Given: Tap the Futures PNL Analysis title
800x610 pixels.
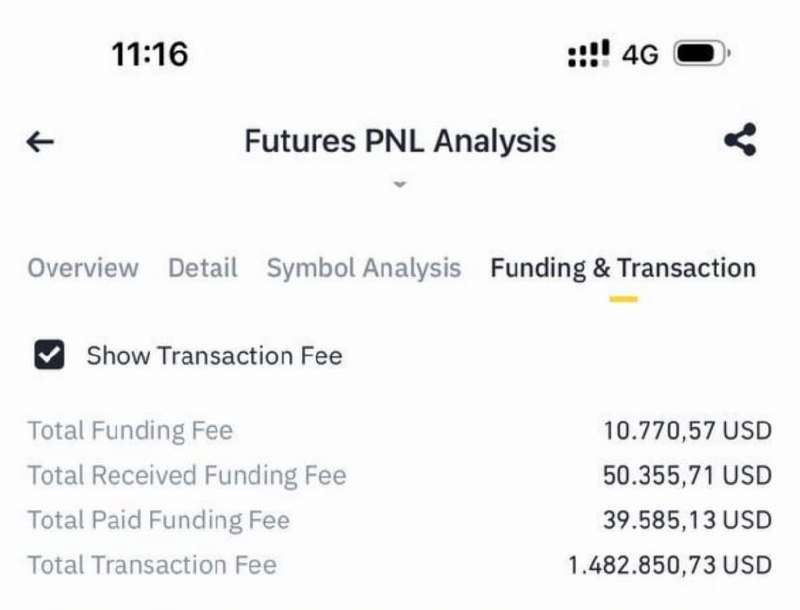Looking at the screenshot, I should 400,141.
